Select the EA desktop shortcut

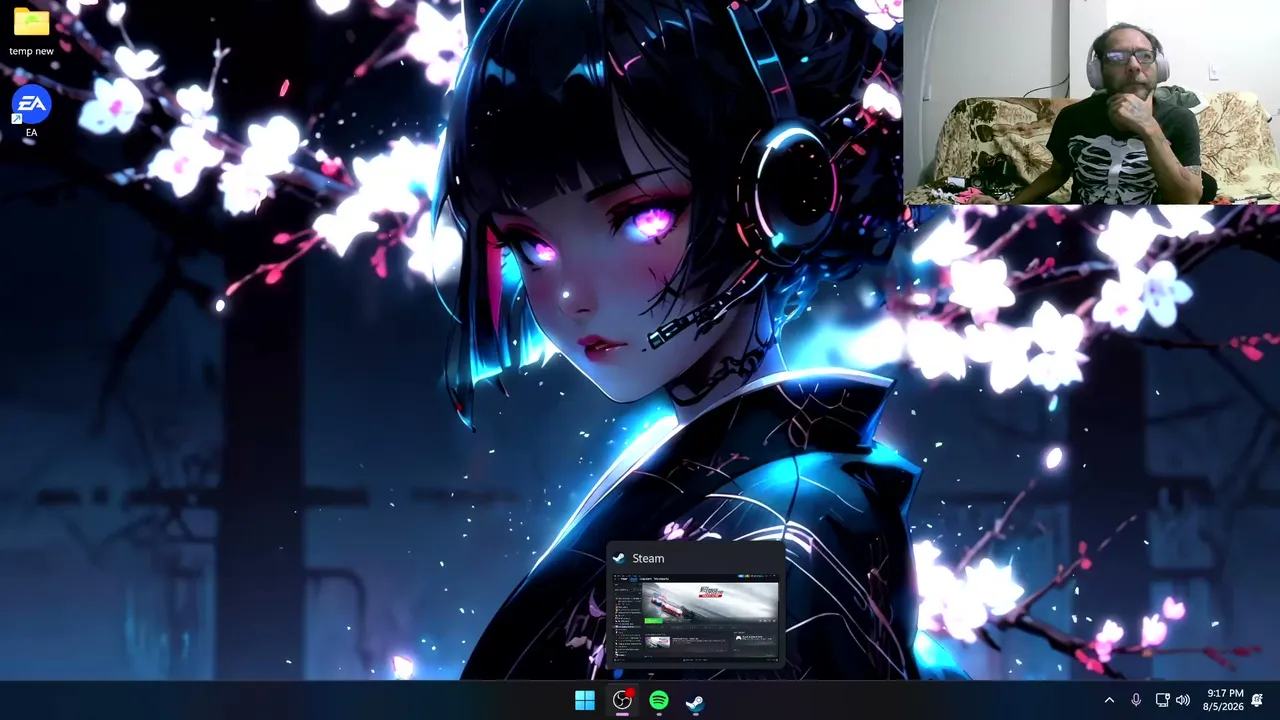point(31,113)
